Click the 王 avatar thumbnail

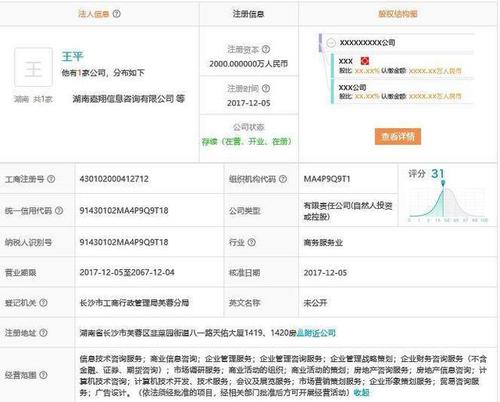[33, 67]
